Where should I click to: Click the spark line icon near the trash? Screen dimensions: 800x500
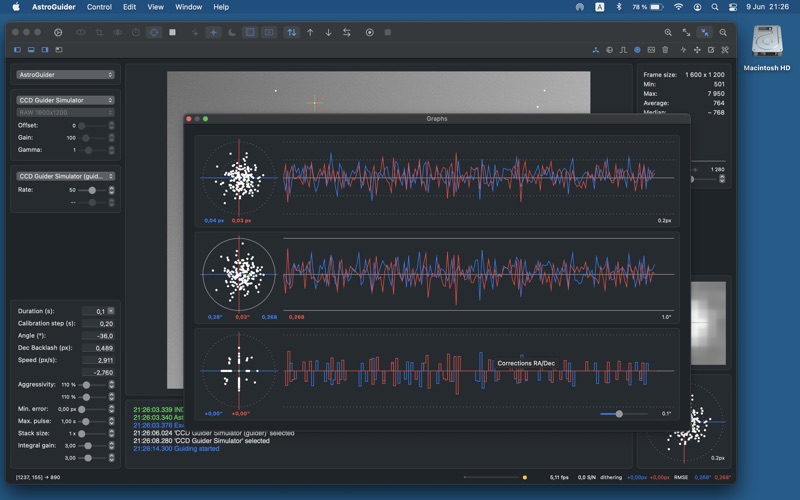point(683,49)
